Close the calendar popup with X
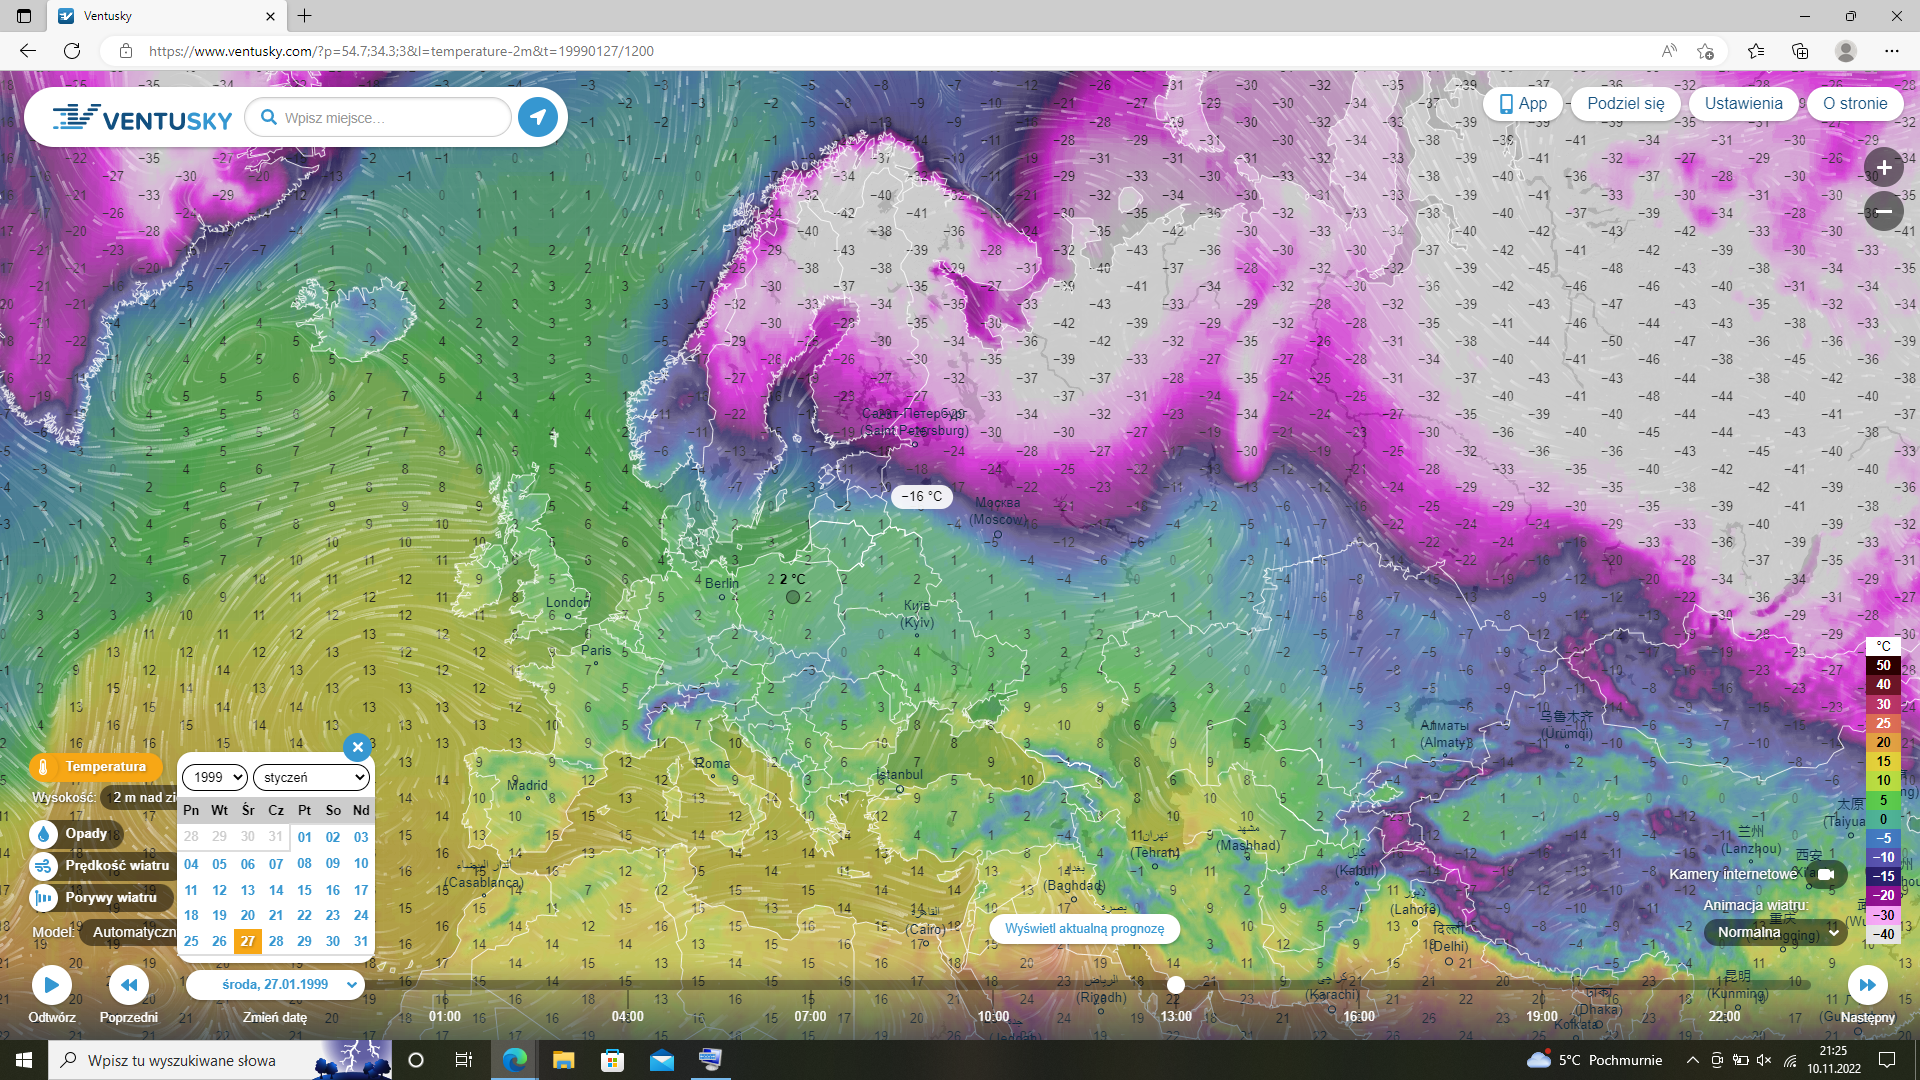Image resolution: width=1920 pixels, height=1080 pixels. (357, 747)
